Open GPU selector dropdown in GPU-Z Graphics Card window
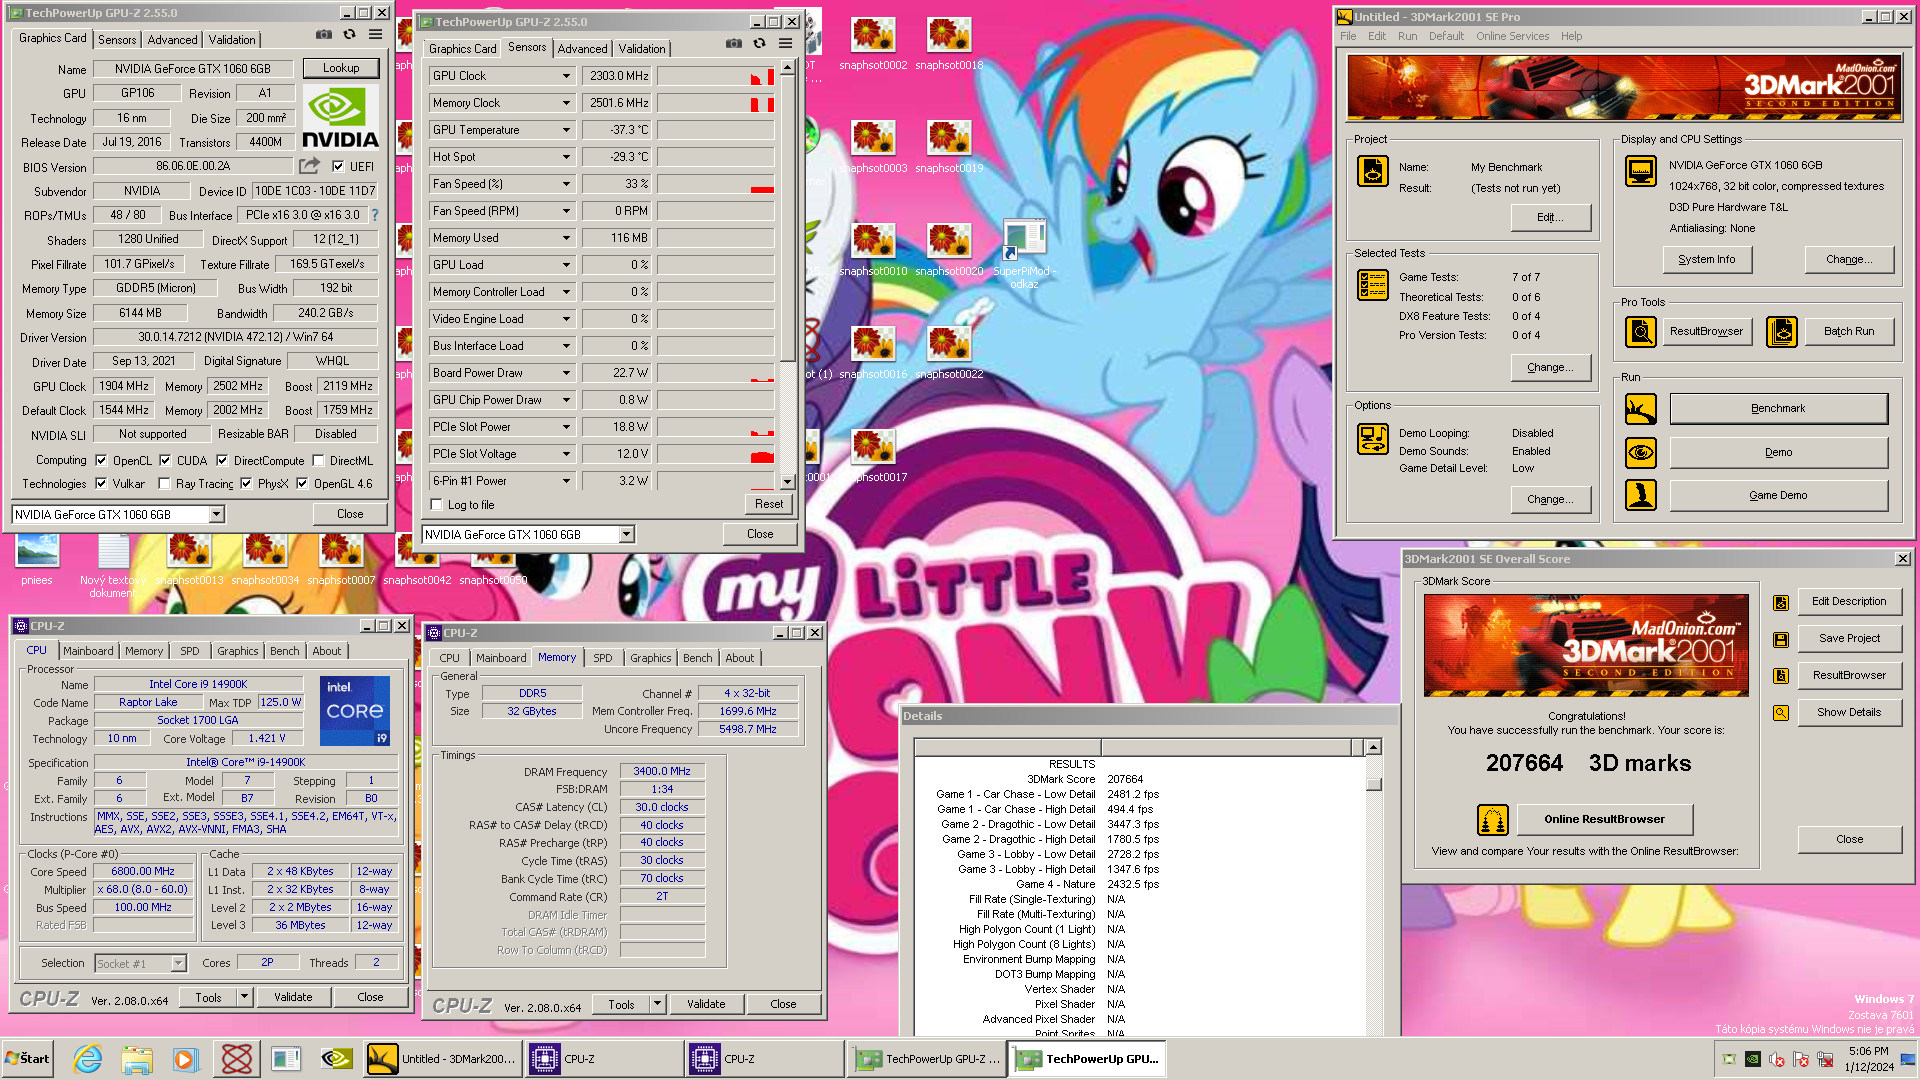This screenshot has width=1920, height=1080. click(x=216, y=514)
